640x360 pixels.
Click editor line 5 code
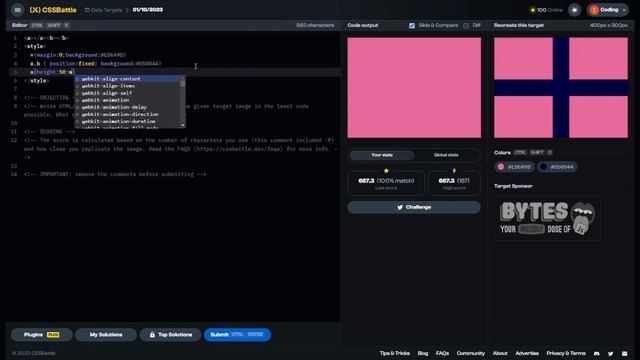click(x=51, y=72)
